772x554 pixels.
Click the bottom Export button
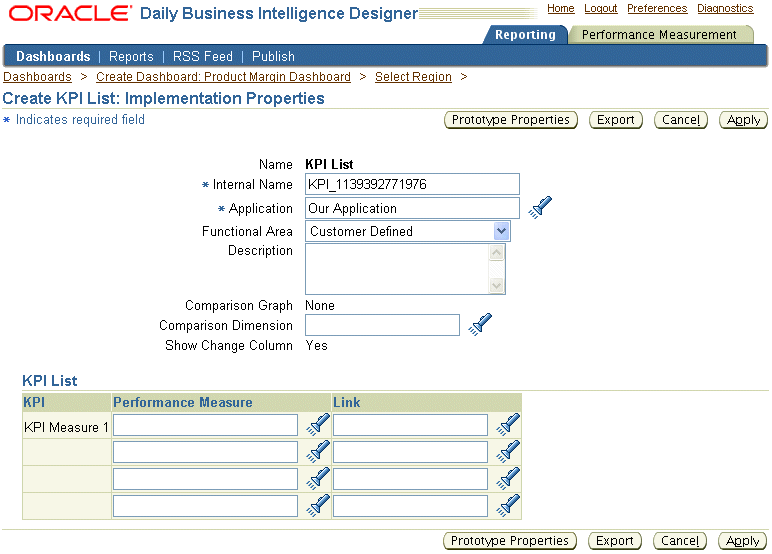point(614,541)
